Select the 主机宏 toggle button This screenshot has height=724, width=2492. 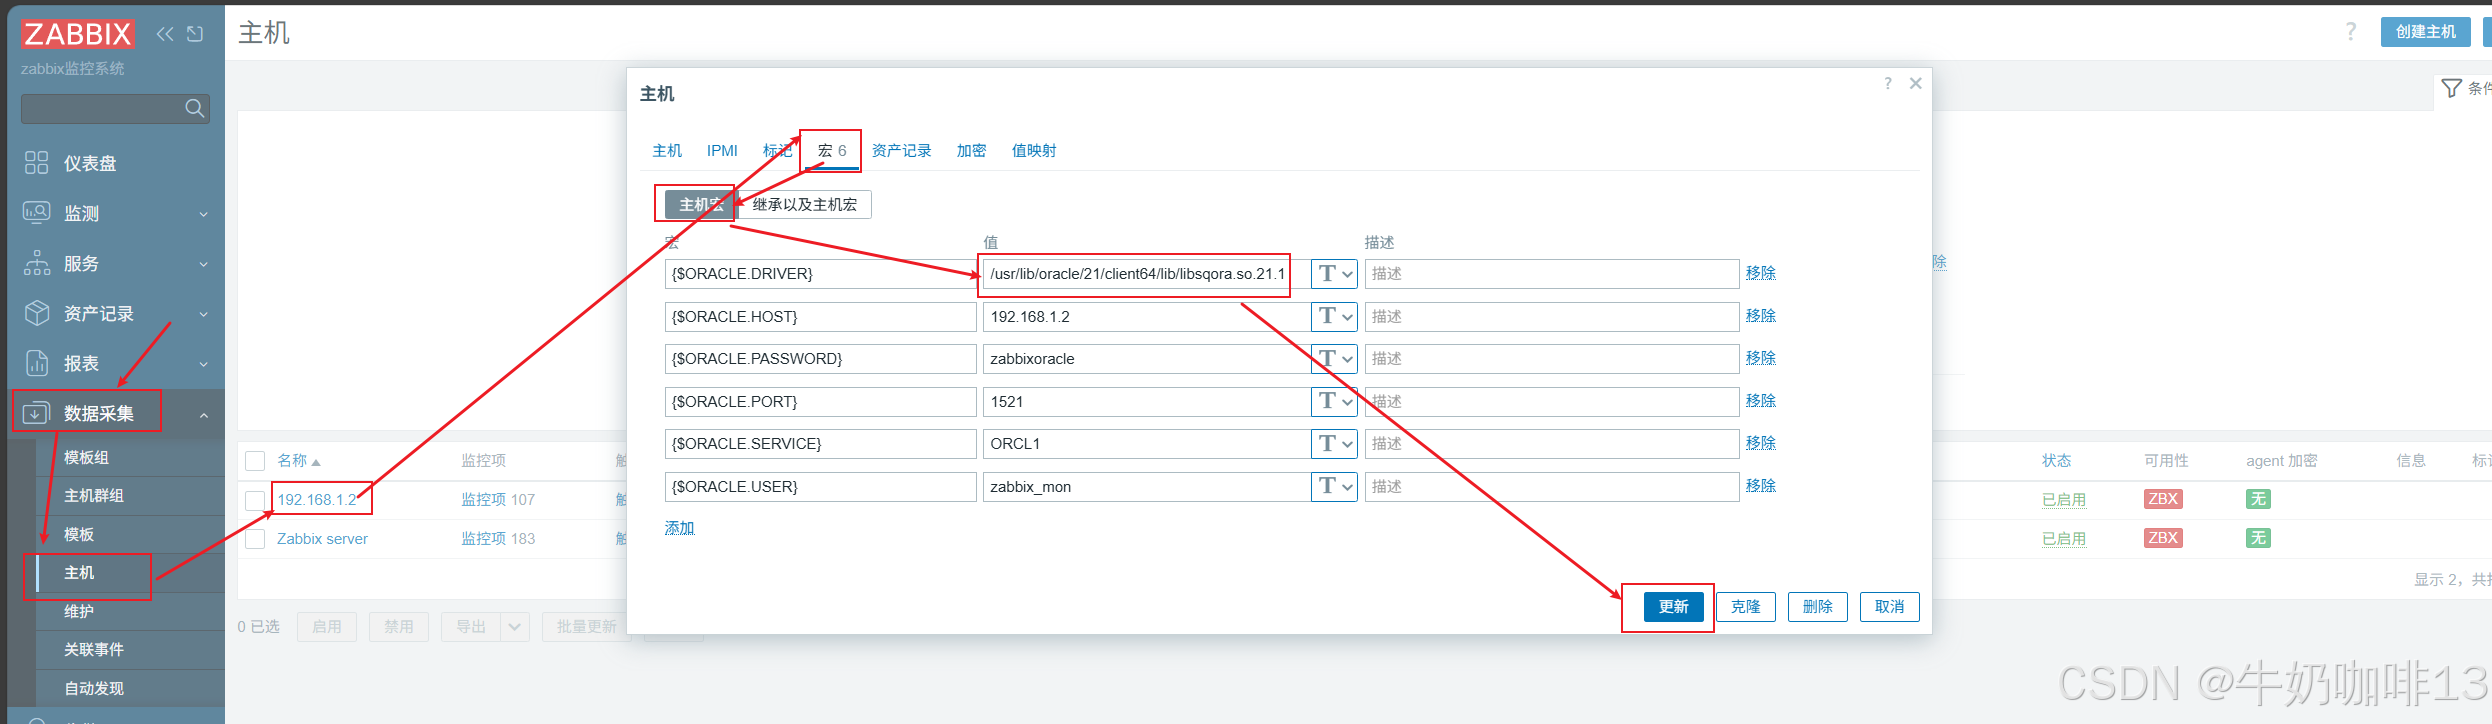pos(701,204)
